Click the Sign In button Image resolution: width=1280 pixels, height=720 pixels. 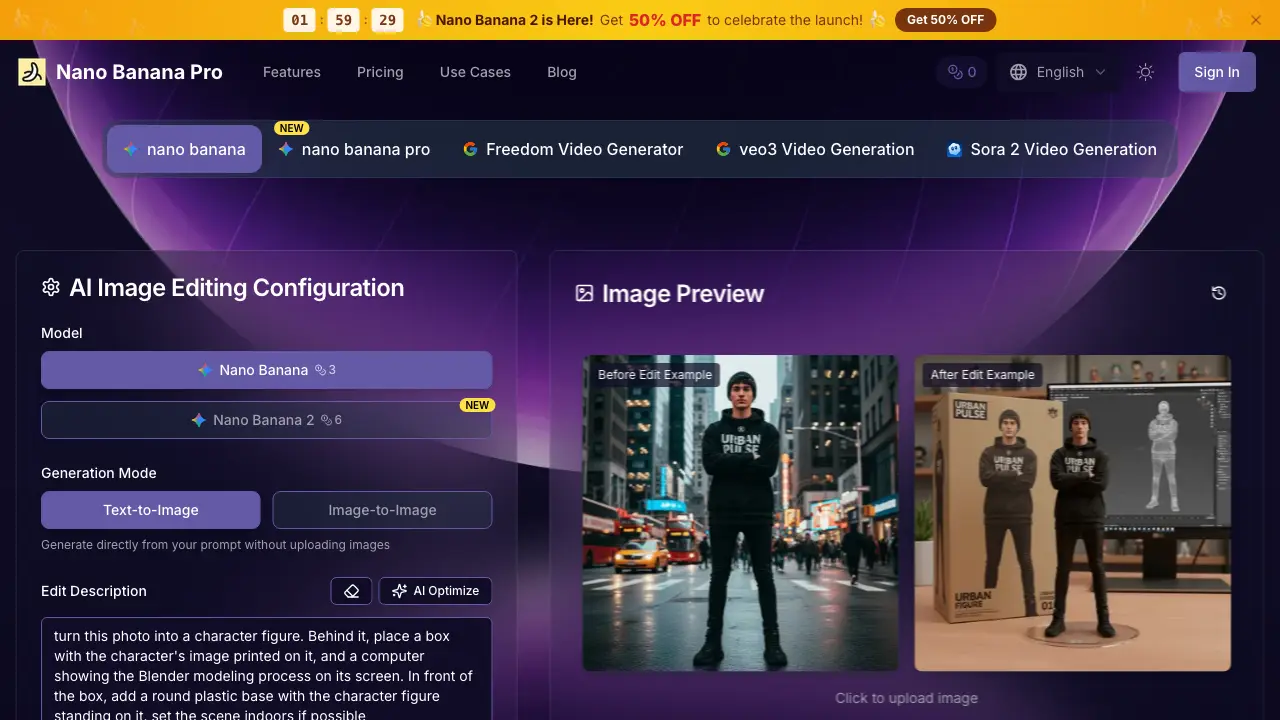coord(1217,72)
